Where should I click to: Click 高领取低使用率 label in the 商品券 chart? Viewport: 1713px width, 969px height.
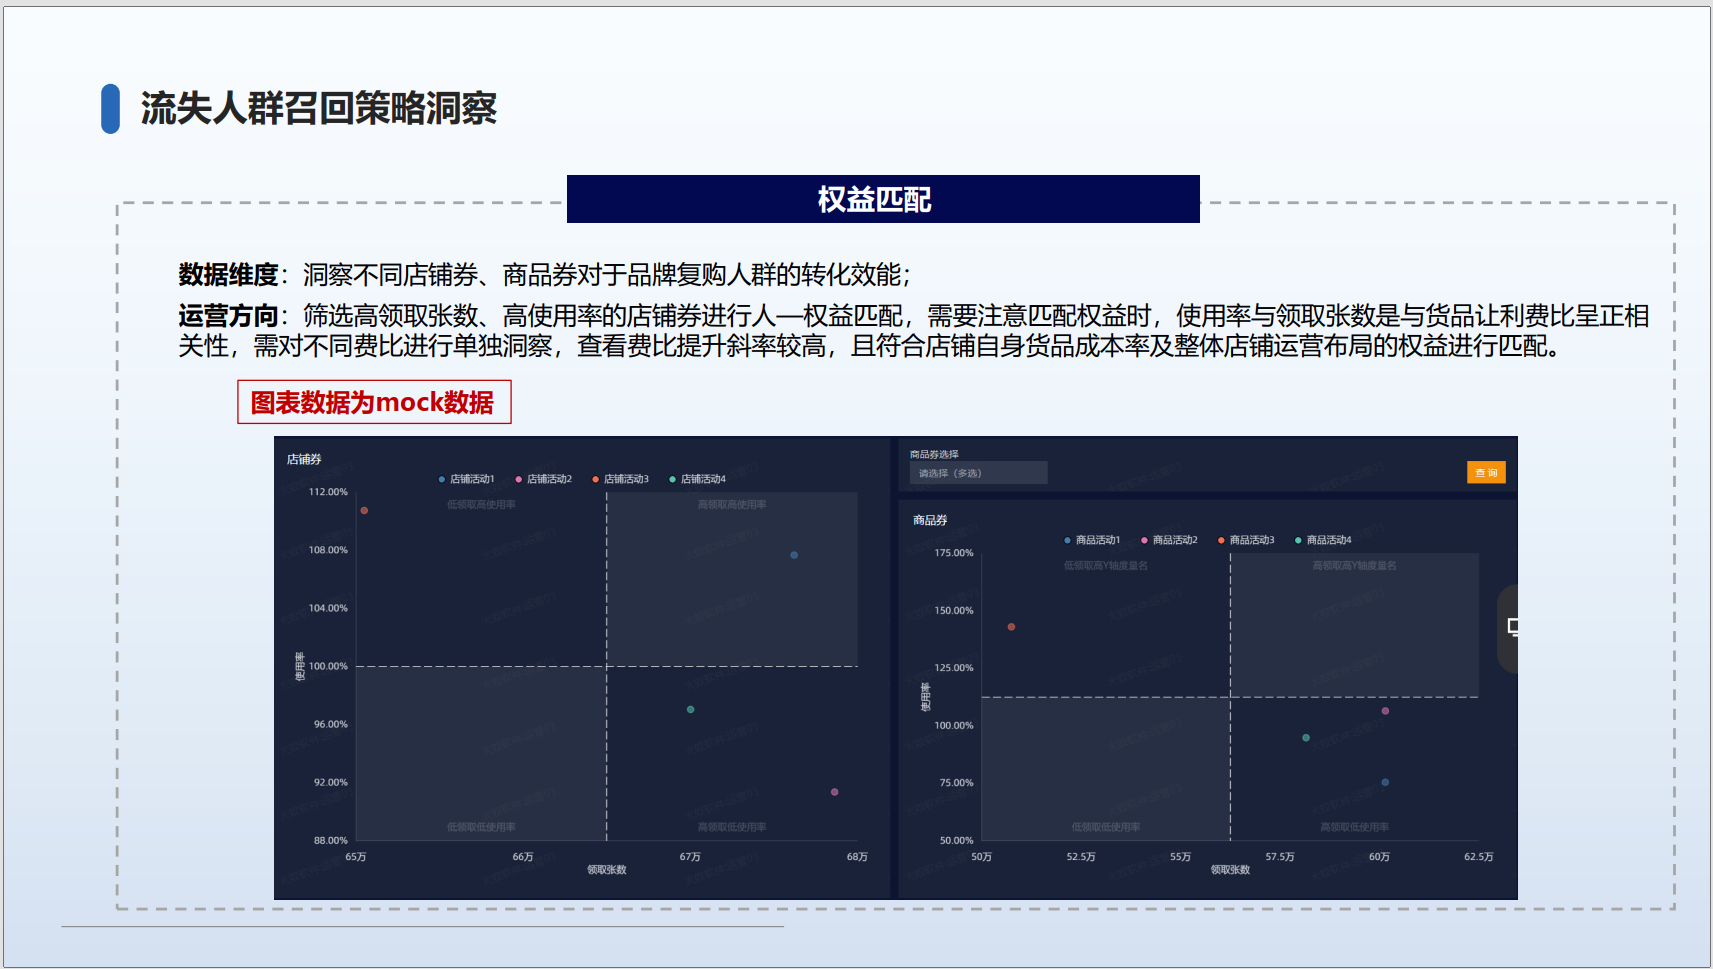pyautogui.click(x=1354, y=827)
